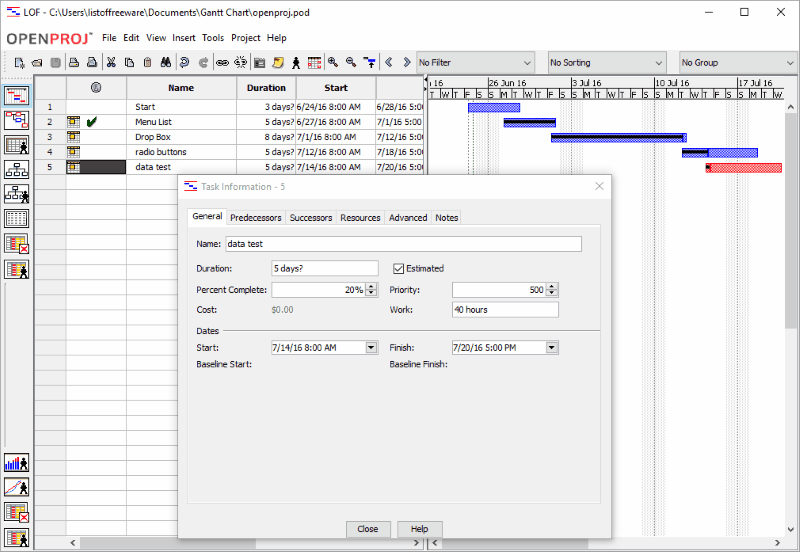Open Find with the binoculars icon
Screen dimensions: 800x552
[x=166, y=63]
